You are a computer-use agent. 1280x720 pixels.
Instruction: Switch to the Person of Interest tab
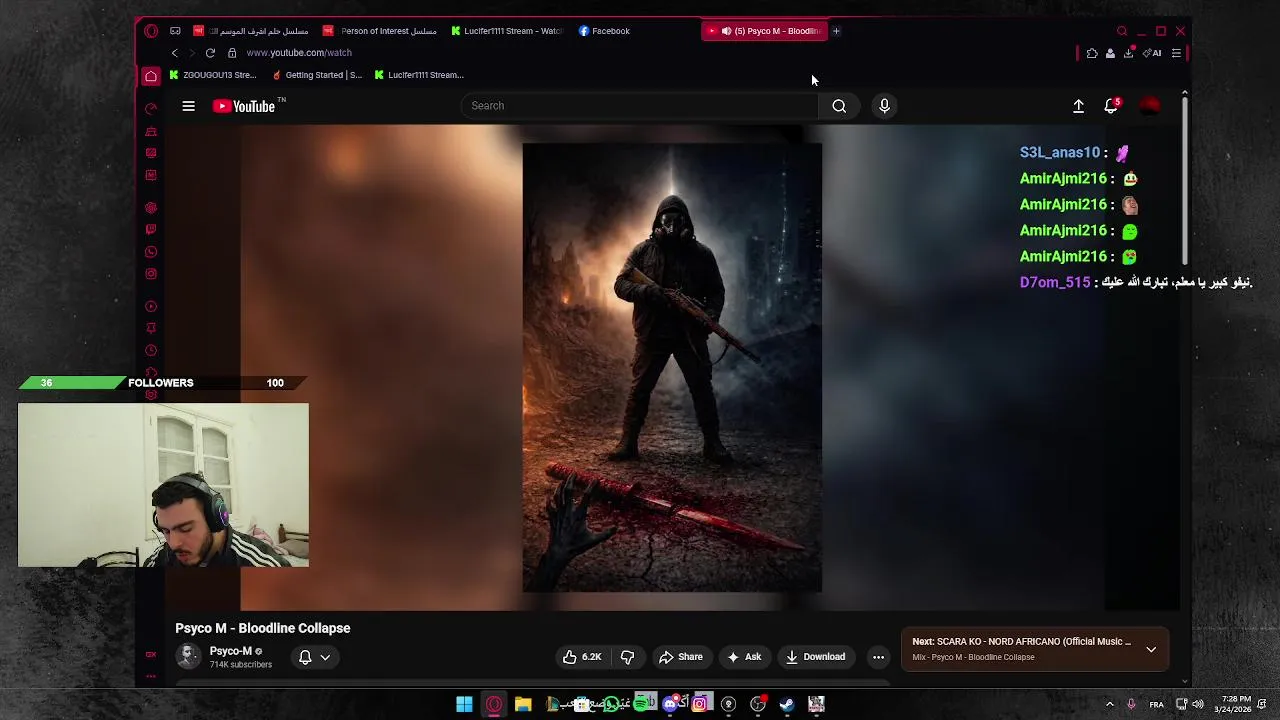[380, 31]
